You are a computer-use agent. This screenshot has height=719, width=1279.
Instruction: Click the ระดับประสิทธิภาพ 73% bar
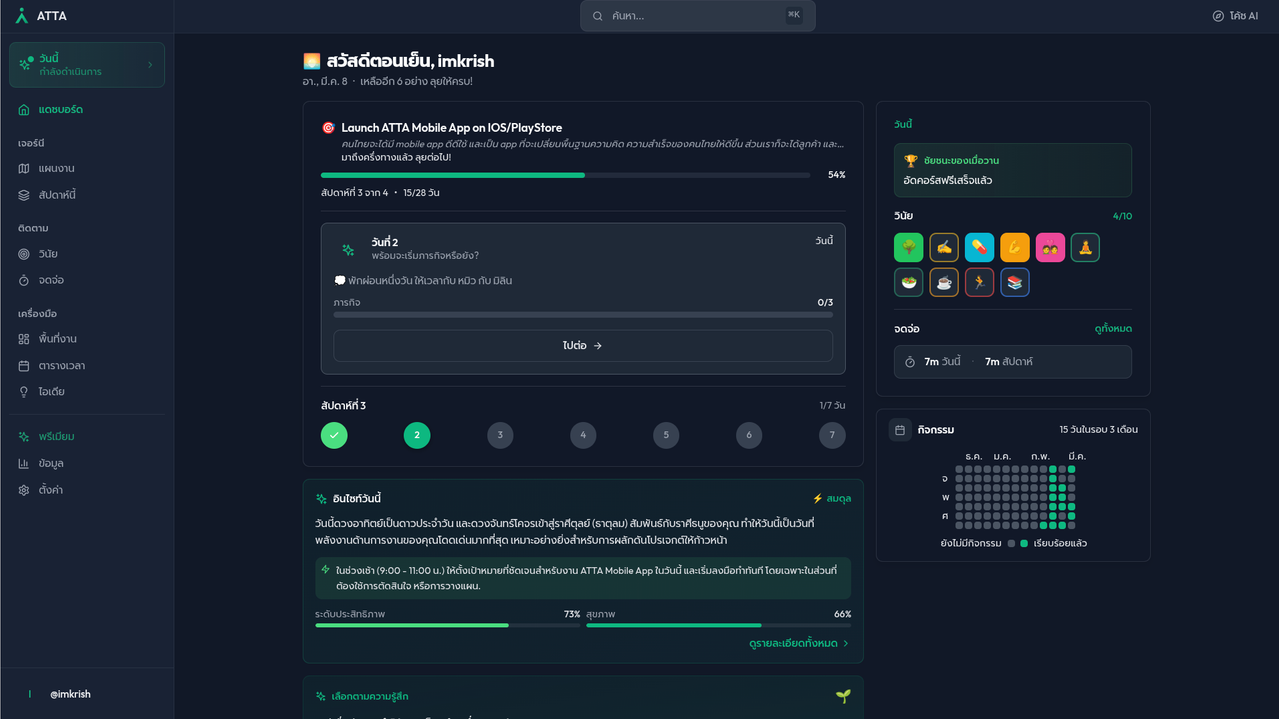pos(448,625)
